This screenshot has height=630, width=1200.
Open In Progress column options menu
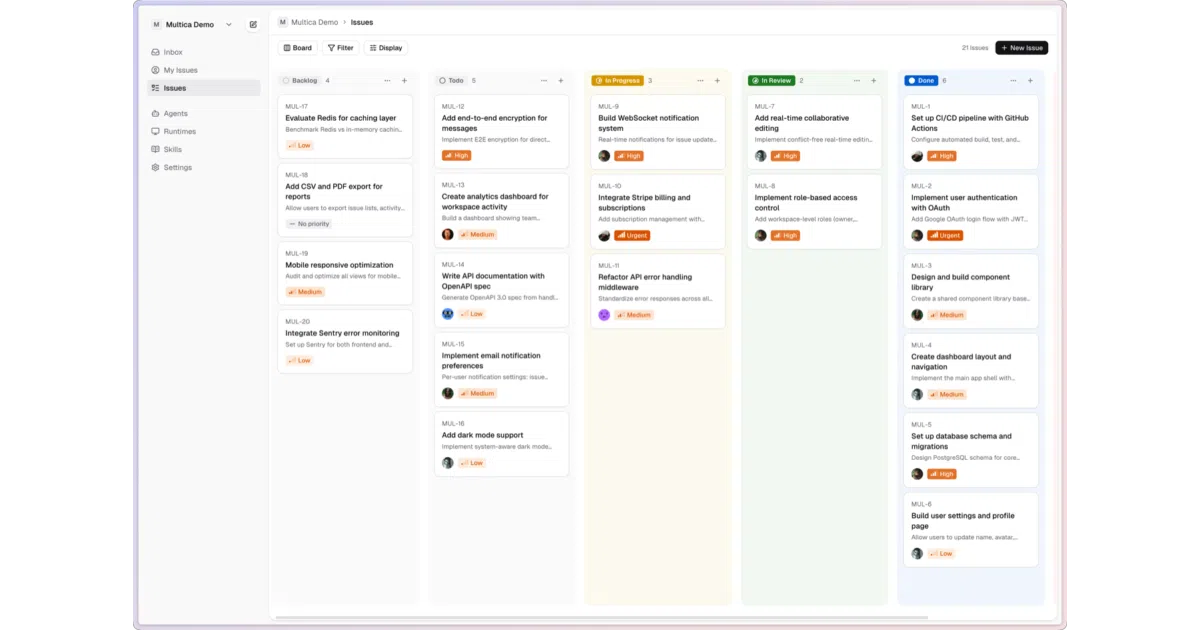click(x=700, y=80)
